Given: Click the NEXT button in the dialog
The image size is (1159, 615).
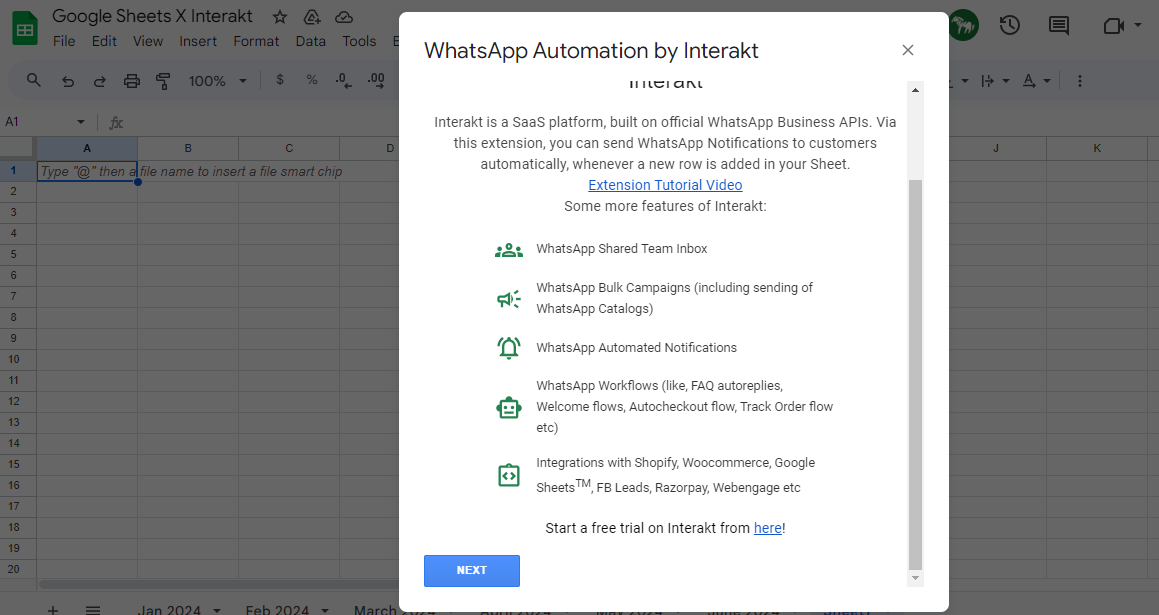Looking at the screenshot, I should (x=471, y=570).
